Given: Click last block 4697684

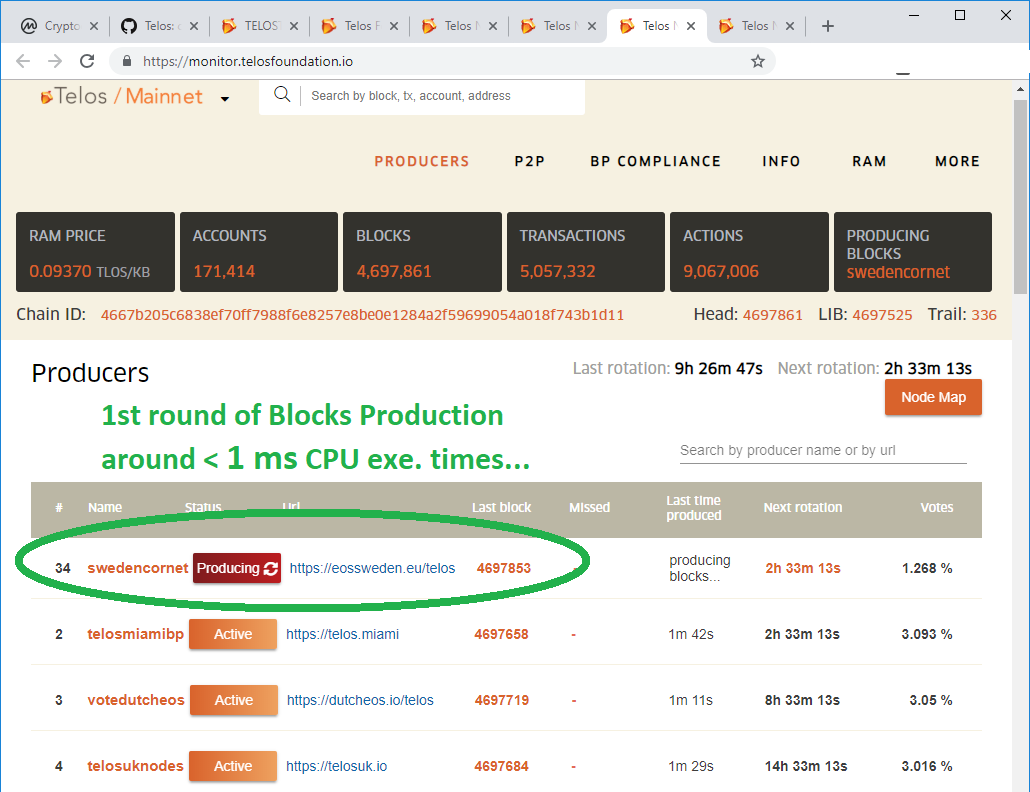Looking at the screenshot, I should click(501, 766).
